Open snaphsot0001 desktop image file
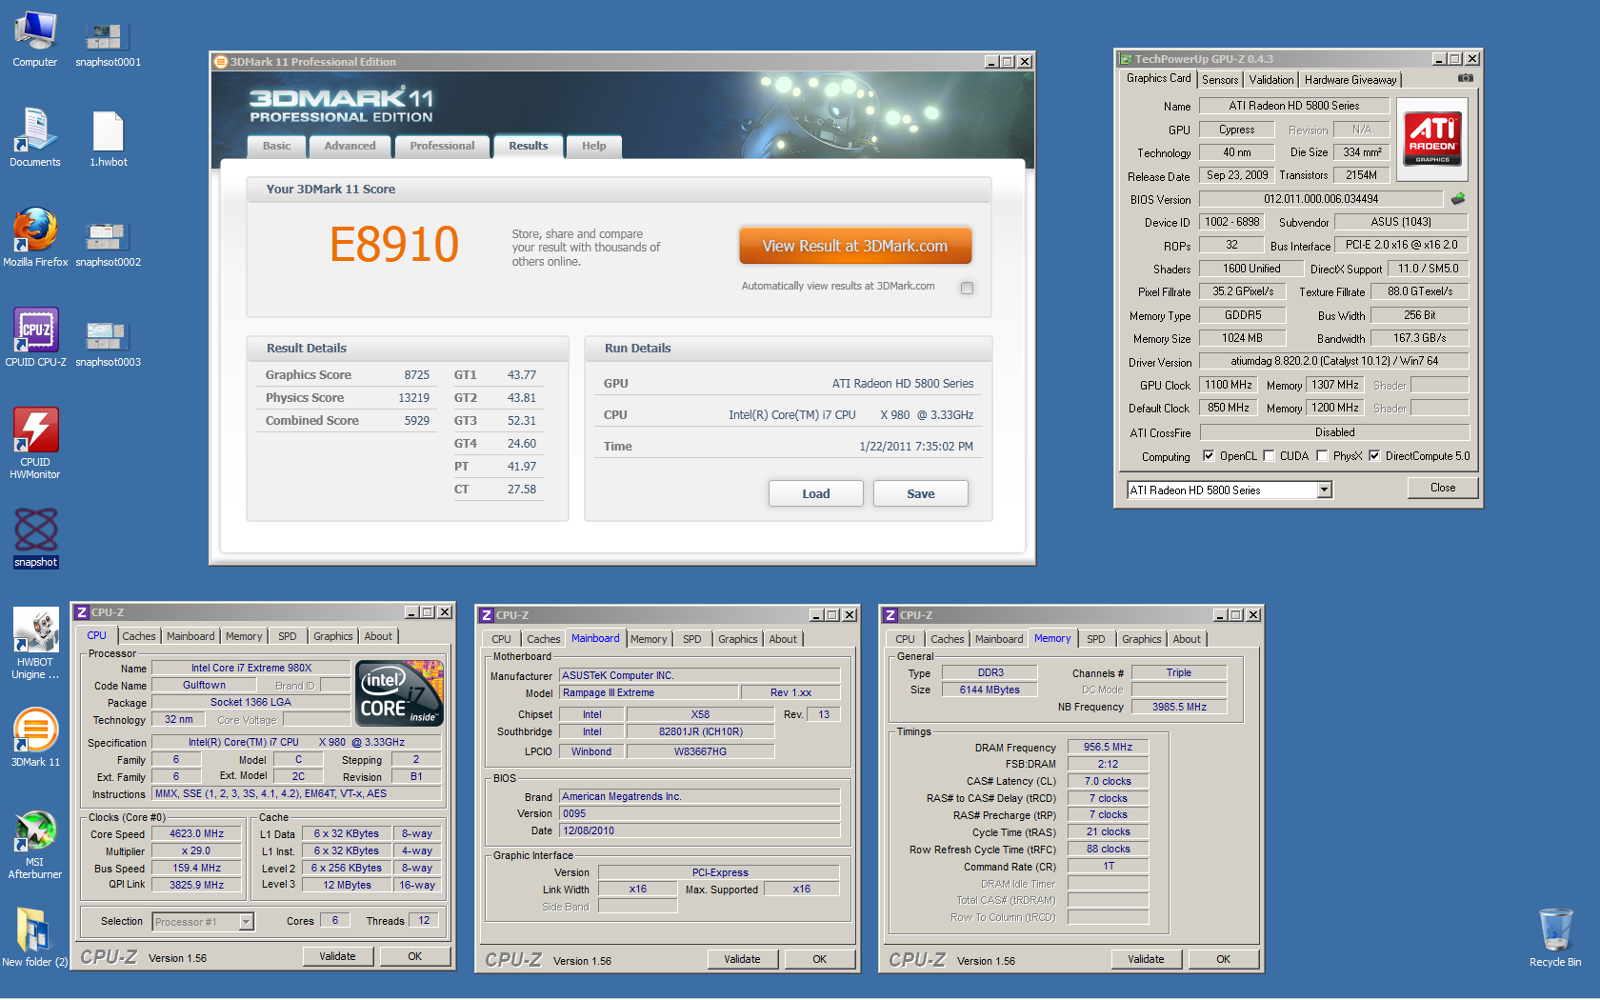The height and width of the screenshot is (1000, 1600). pyautogui.click(x=107, y=43)
